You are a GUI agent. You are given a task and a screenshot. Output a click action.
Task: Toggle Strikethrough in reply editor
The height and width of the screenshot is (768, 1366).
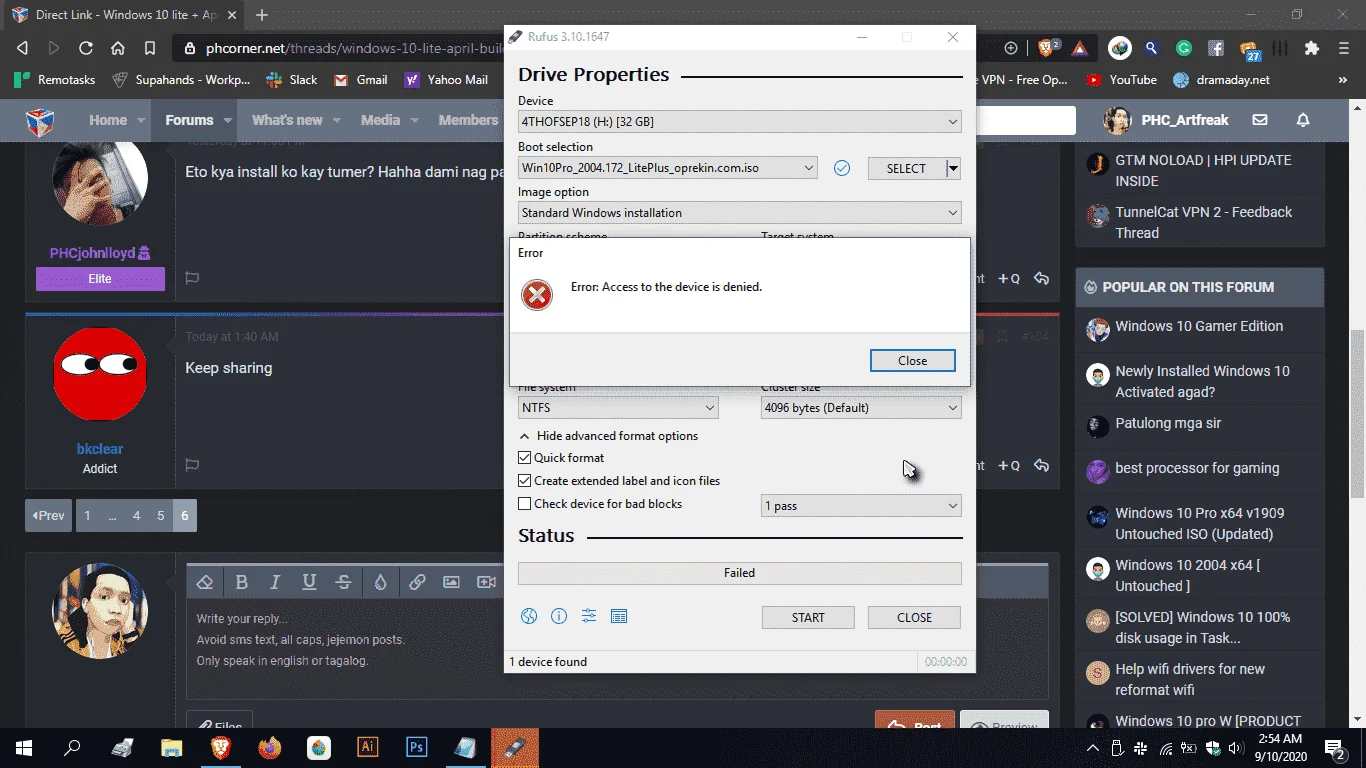pyautogui.click(x=343, y=582)
